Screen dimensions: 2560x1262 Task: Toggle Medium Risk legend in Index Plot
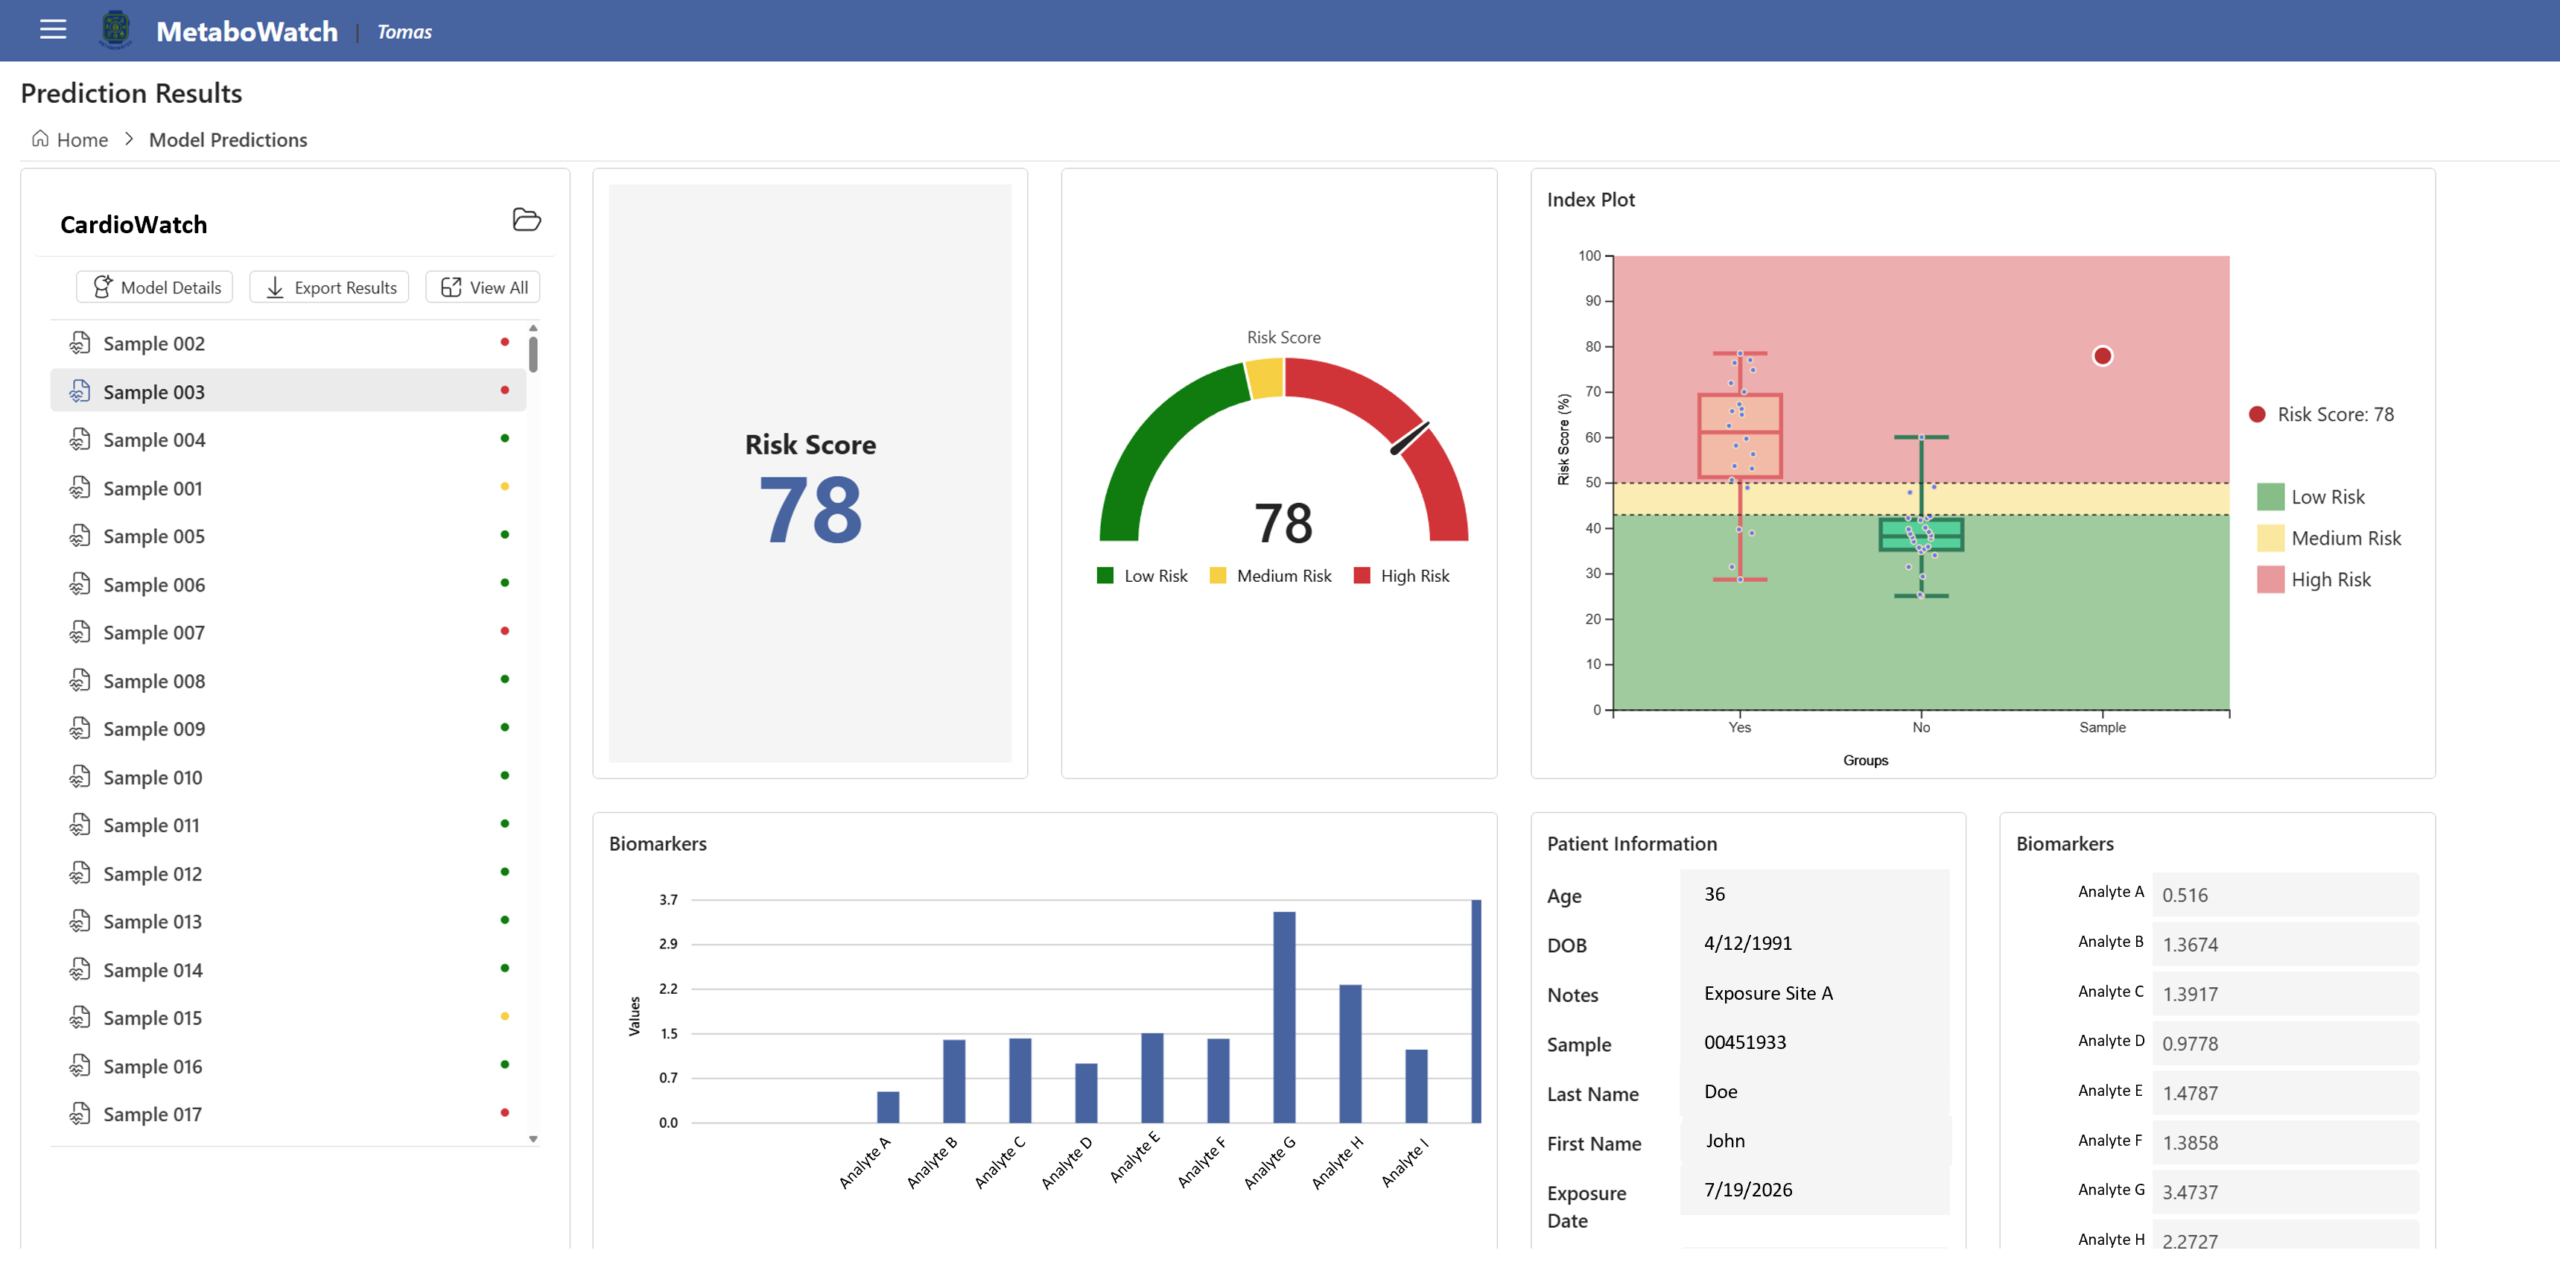[x=2329, y=538]
